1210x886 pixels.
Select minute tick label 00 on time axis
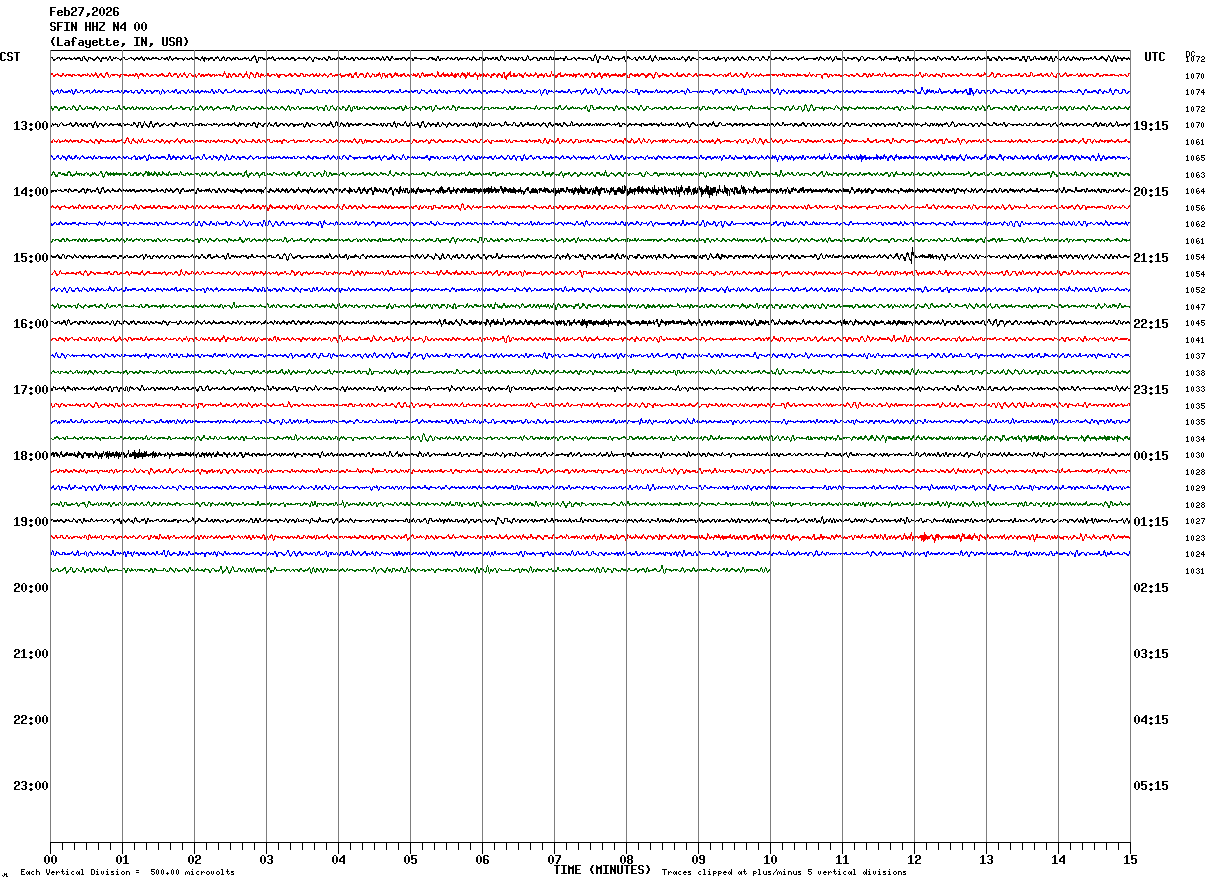point(50,859)
